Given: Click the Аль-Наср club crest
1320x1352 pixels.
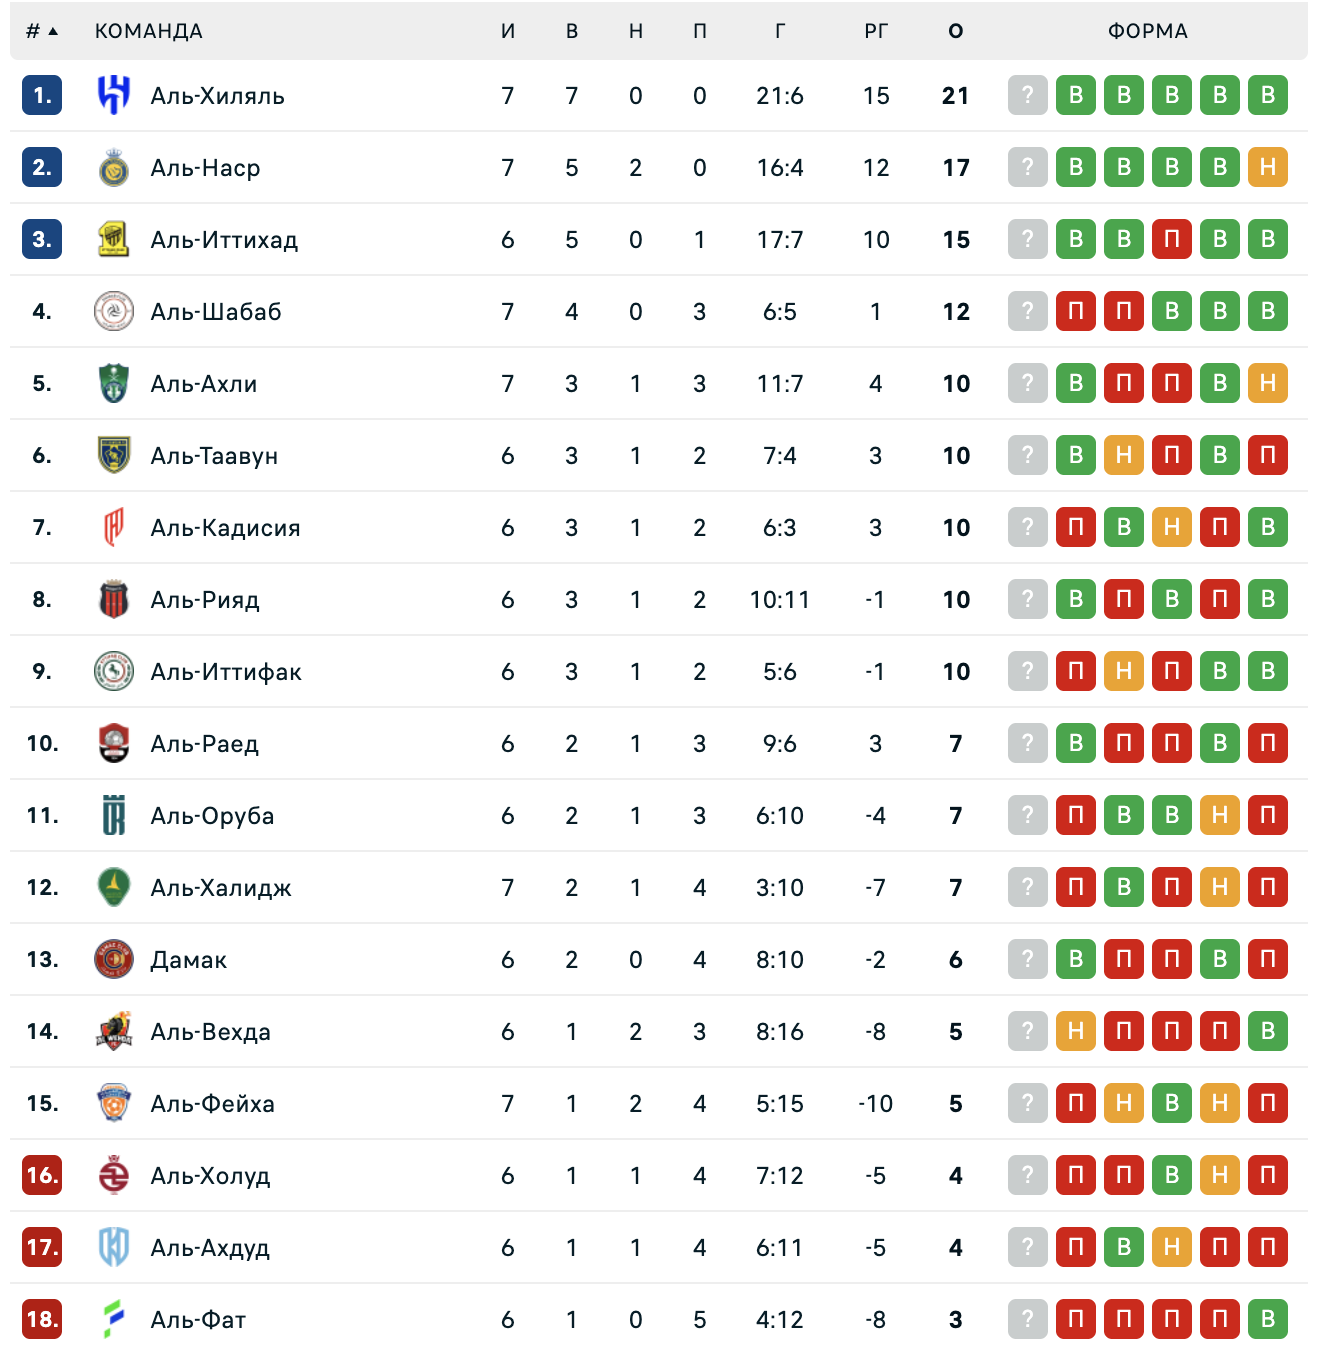Looking at the screenshot, I should (x=114, y=167).
